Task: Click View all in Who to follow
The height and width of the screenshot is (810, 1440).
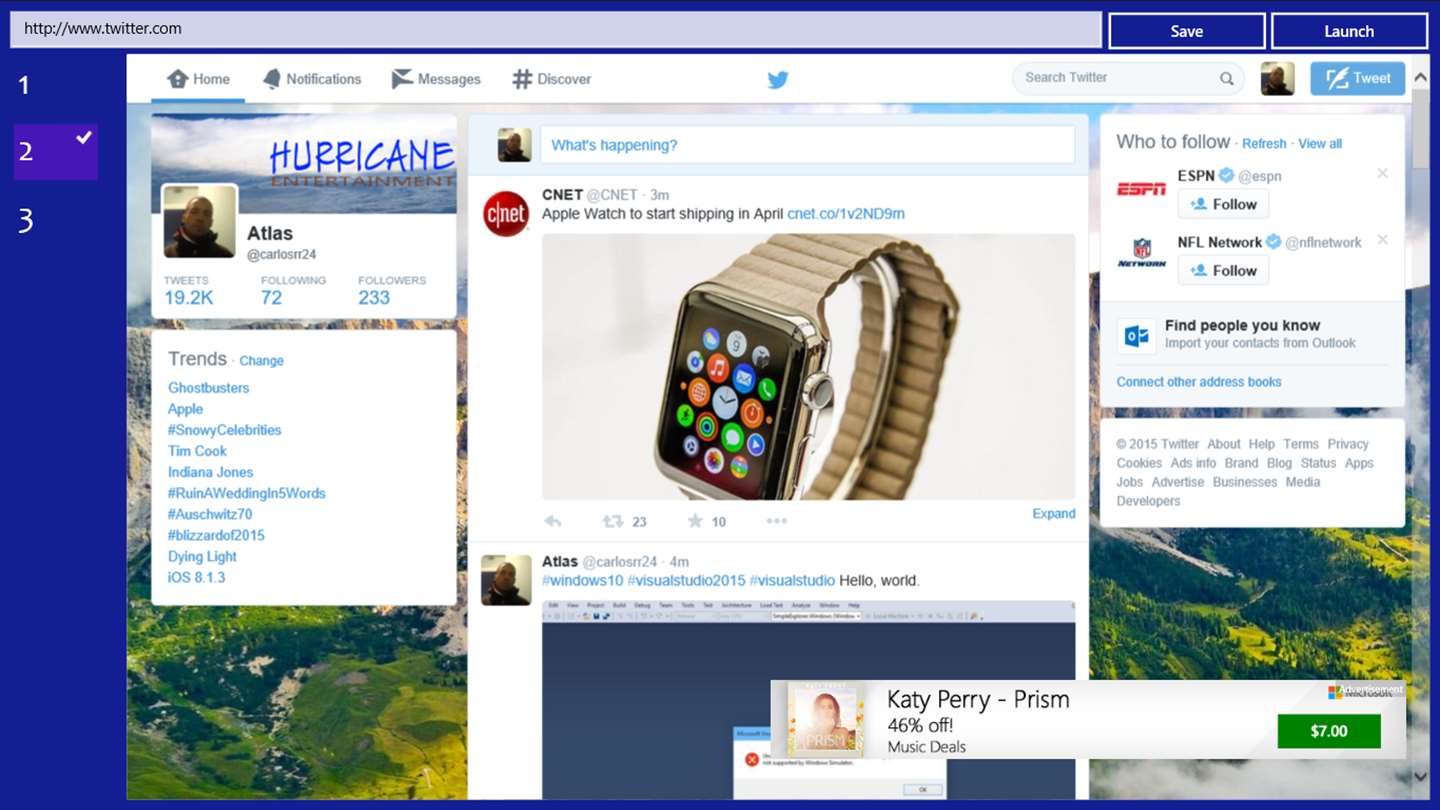Action: pyautogui.click(x=1320, y=144)
